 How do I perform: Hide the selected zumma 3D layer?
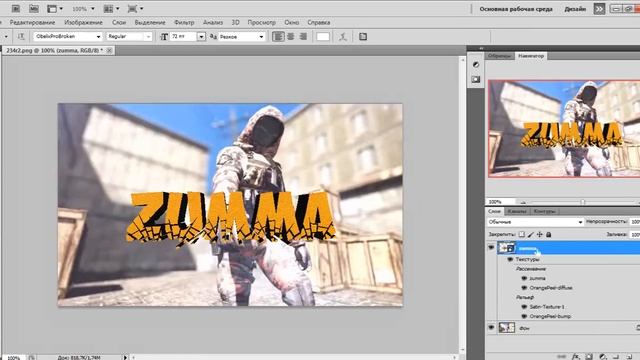(491, 247)
